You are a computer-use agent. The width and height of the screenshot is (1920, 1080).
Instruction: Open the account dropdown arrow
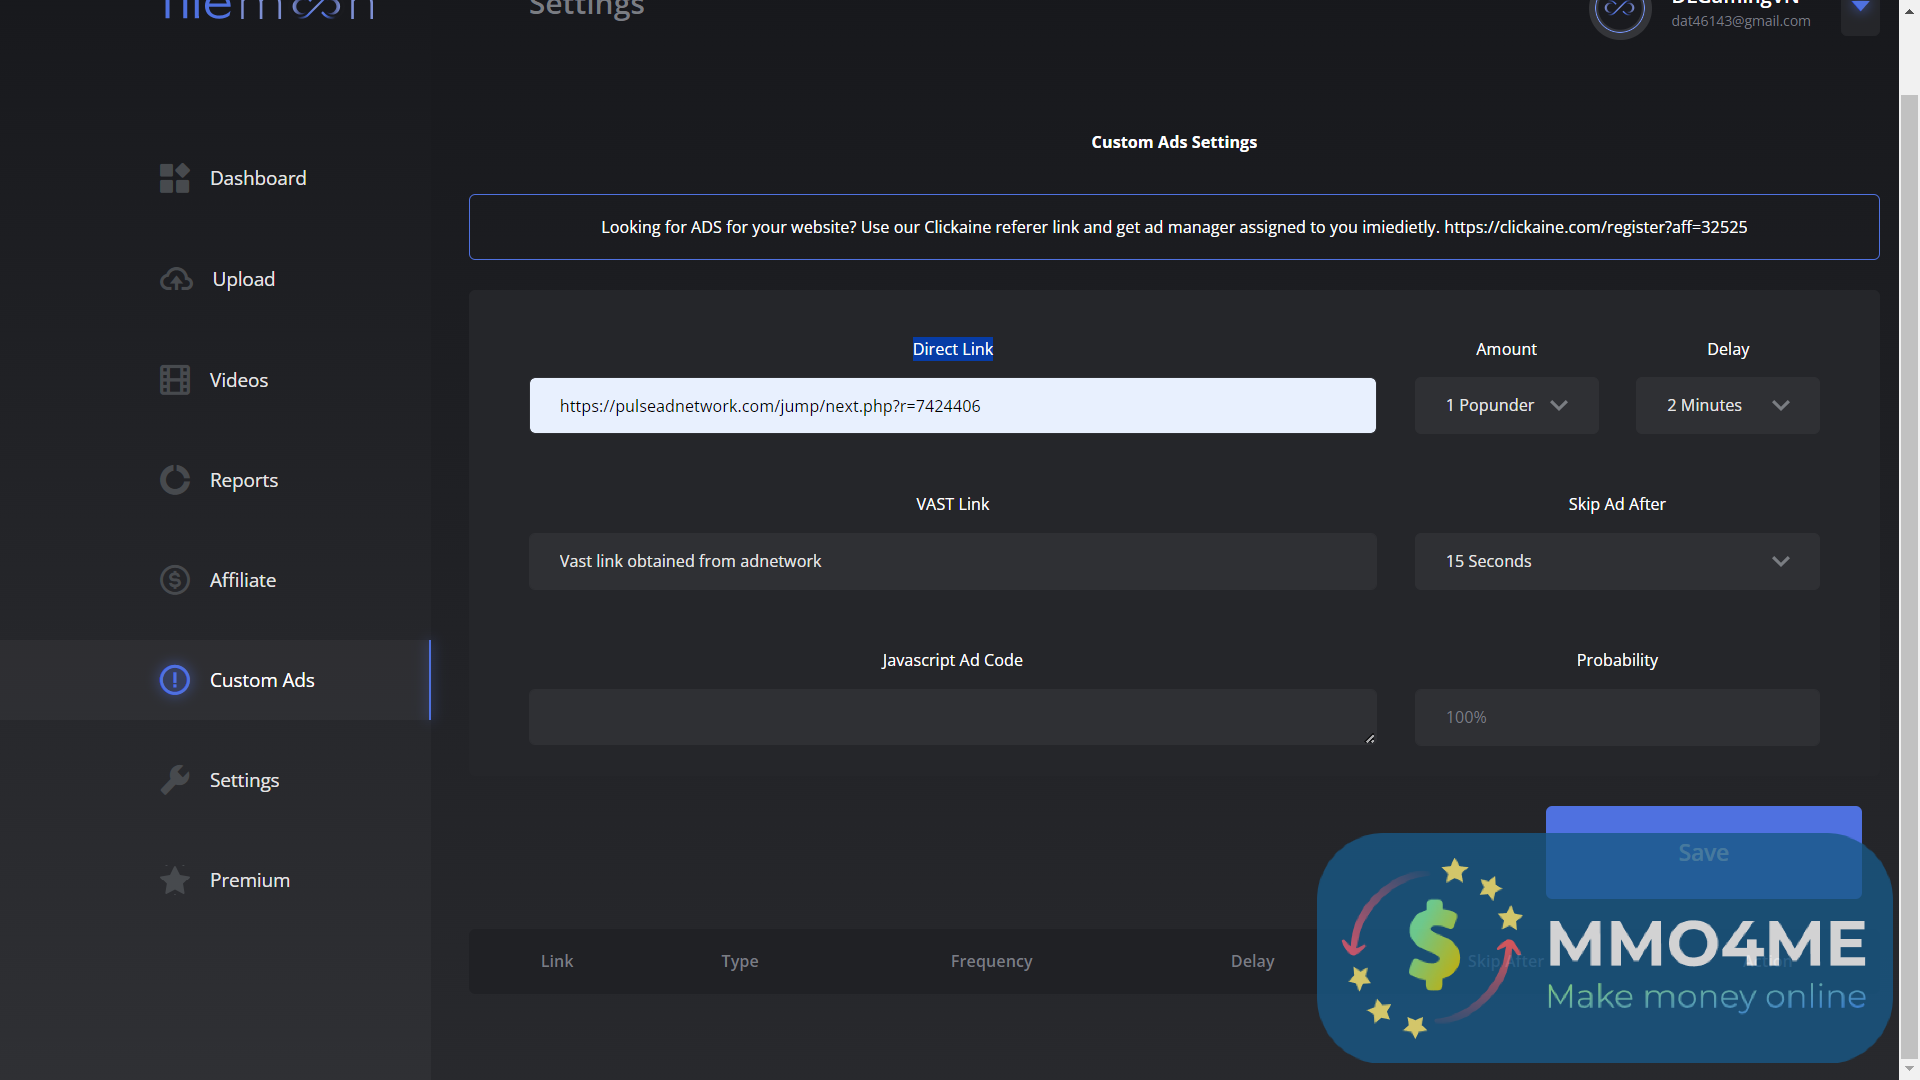coord(1860,10)
